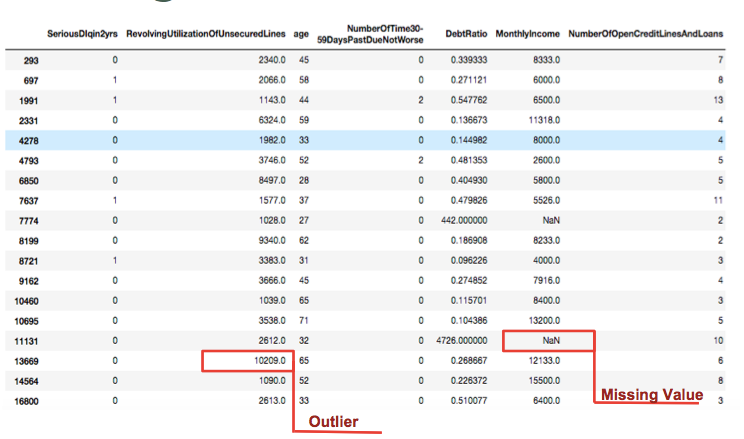Screen dimensions: 744x439
Task: Click the DebtRatio value 442.000000
Action: (x=464, y=220)
